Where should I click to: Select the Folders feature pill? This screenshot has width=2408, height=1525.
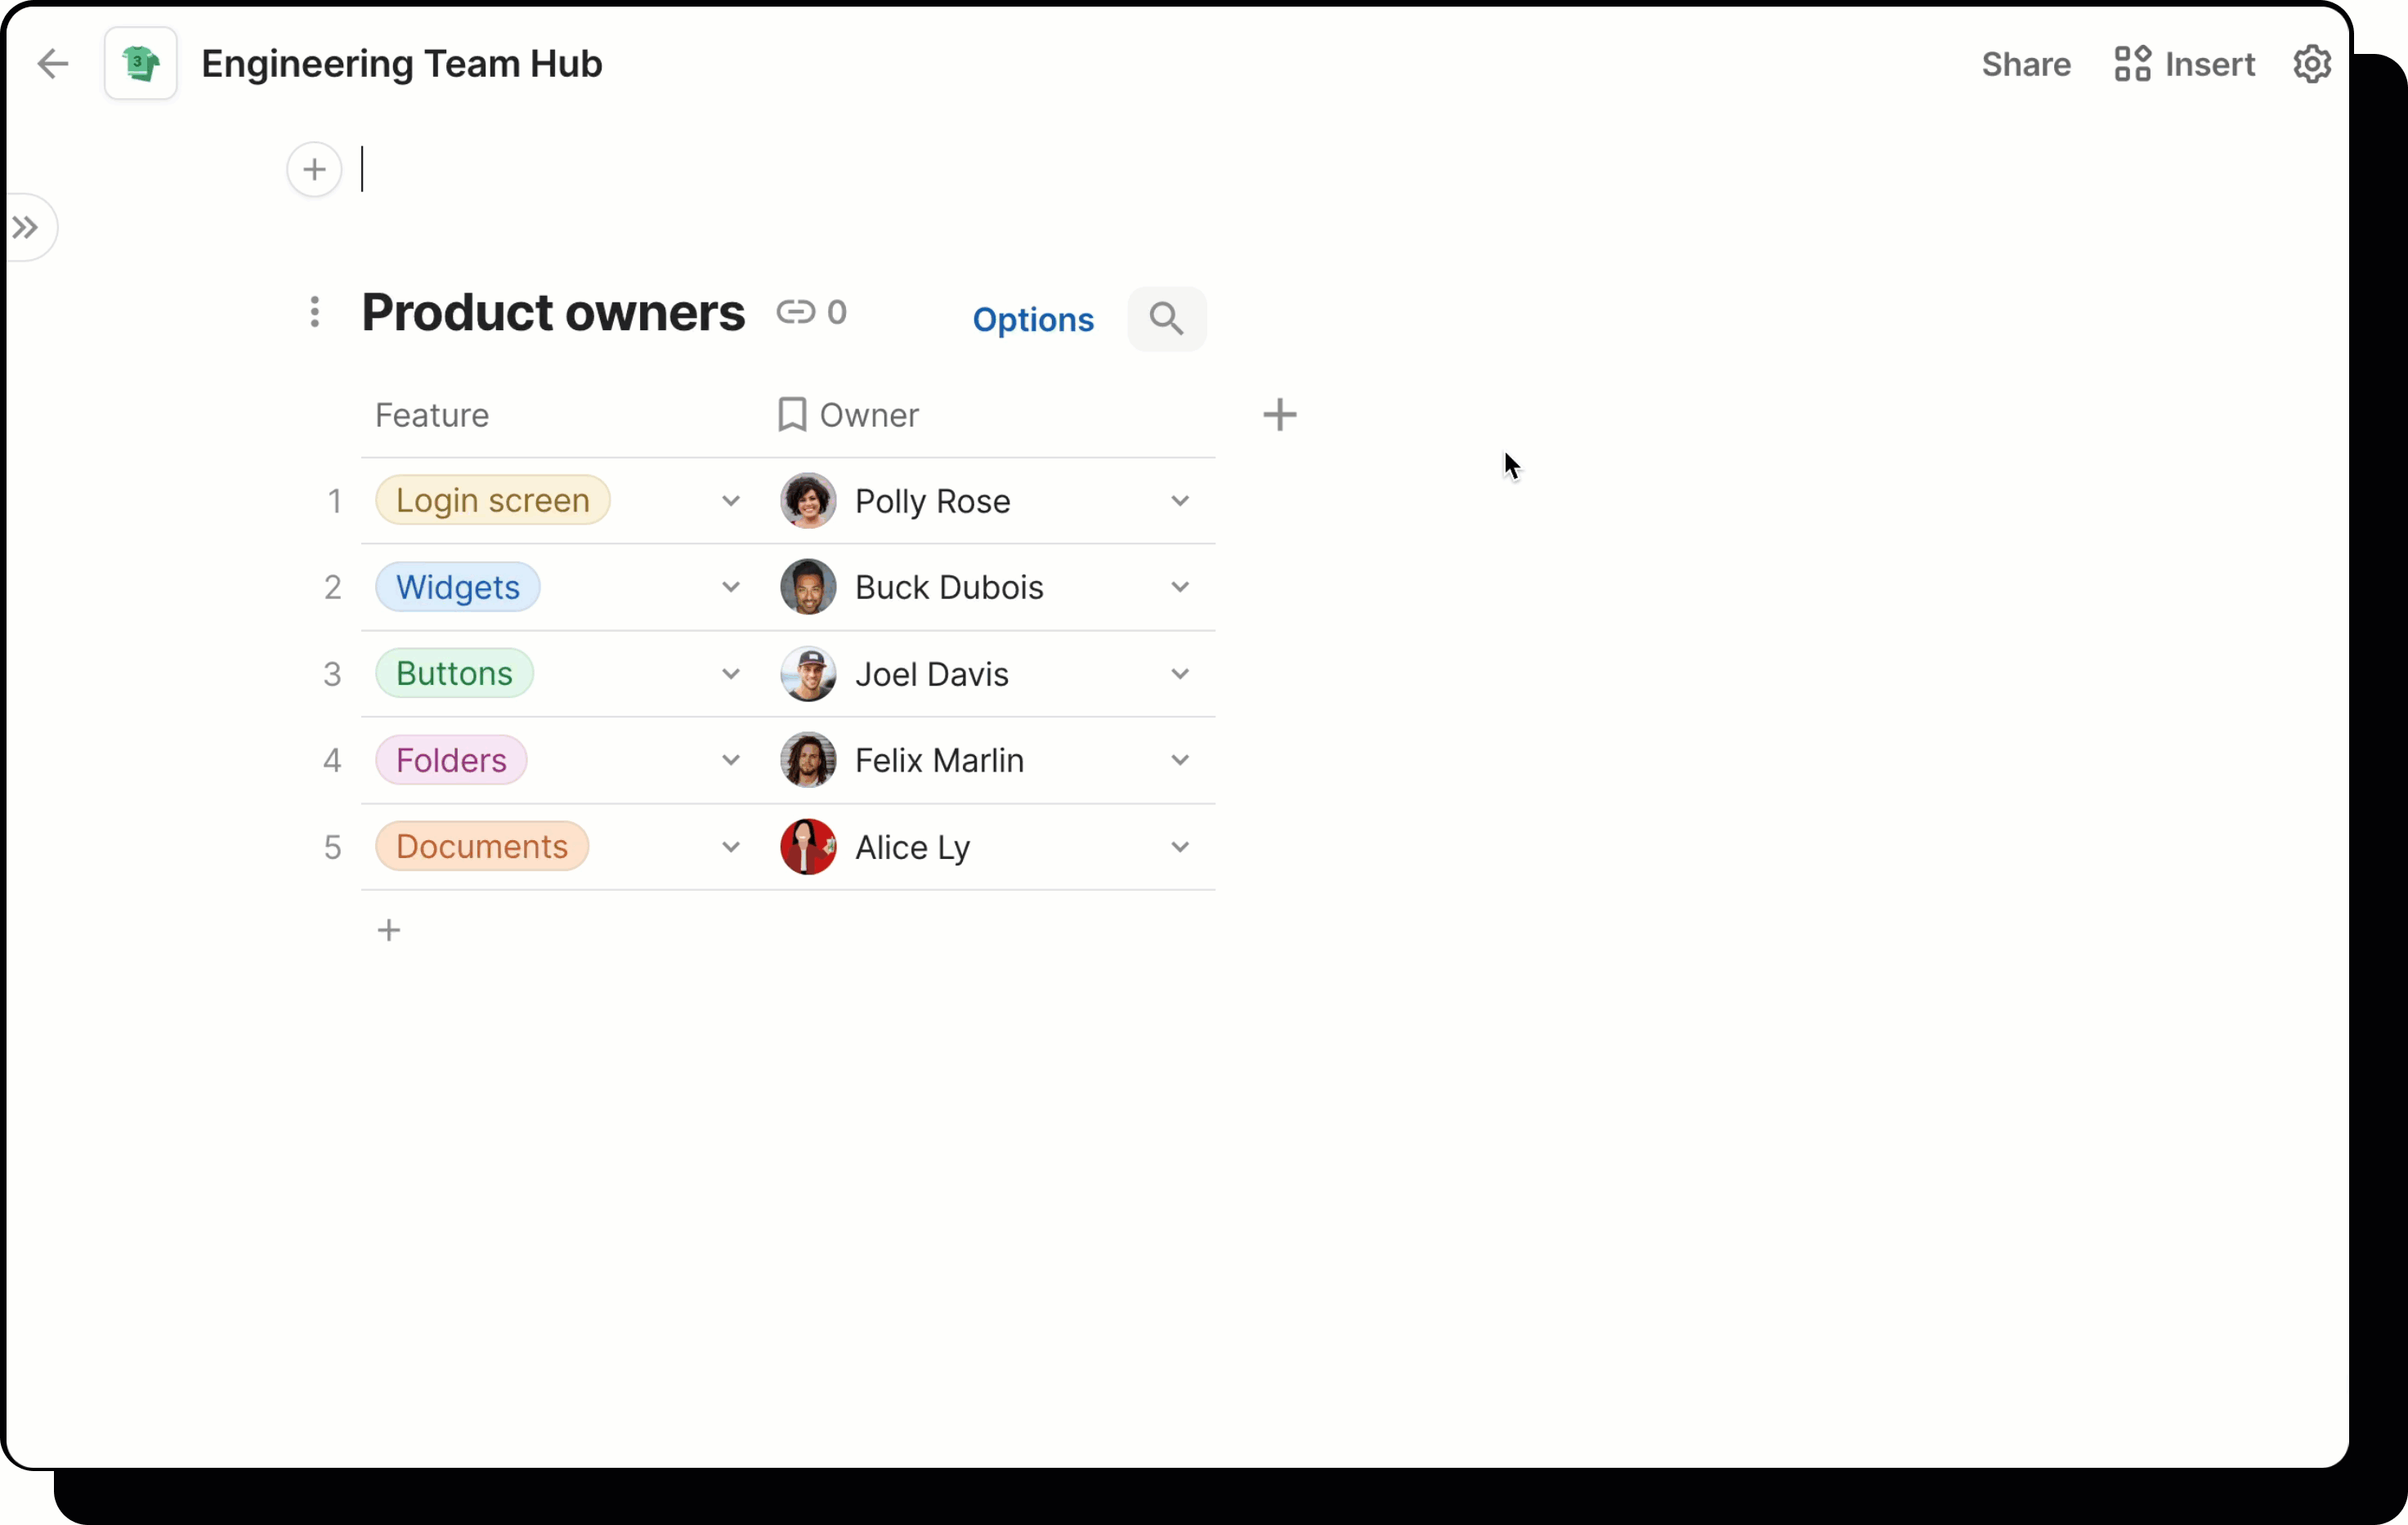pos(451,760)
